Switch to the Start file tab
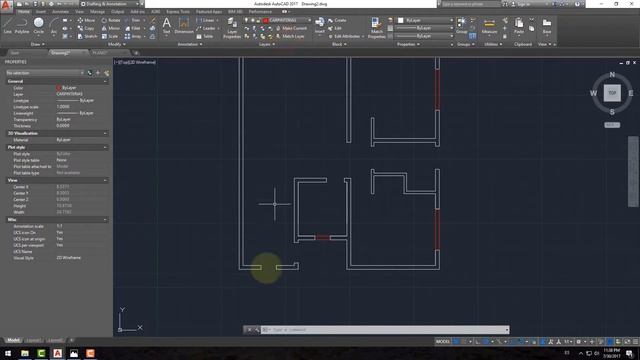Image resolution: width=640 pixels, height=360 pixels. click(16, 53)
